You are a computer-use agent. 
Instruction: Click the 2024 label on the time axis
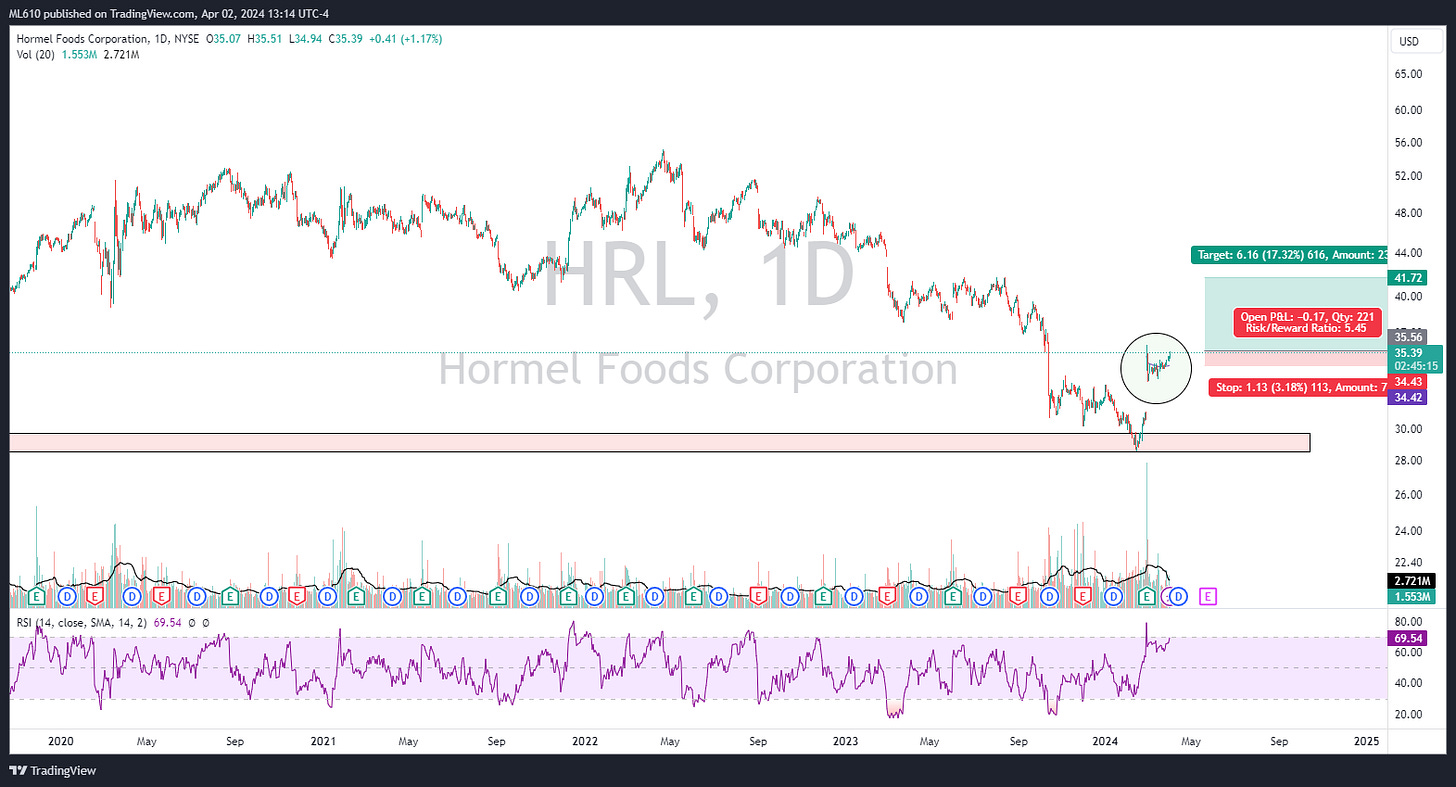pos(1106,743)
